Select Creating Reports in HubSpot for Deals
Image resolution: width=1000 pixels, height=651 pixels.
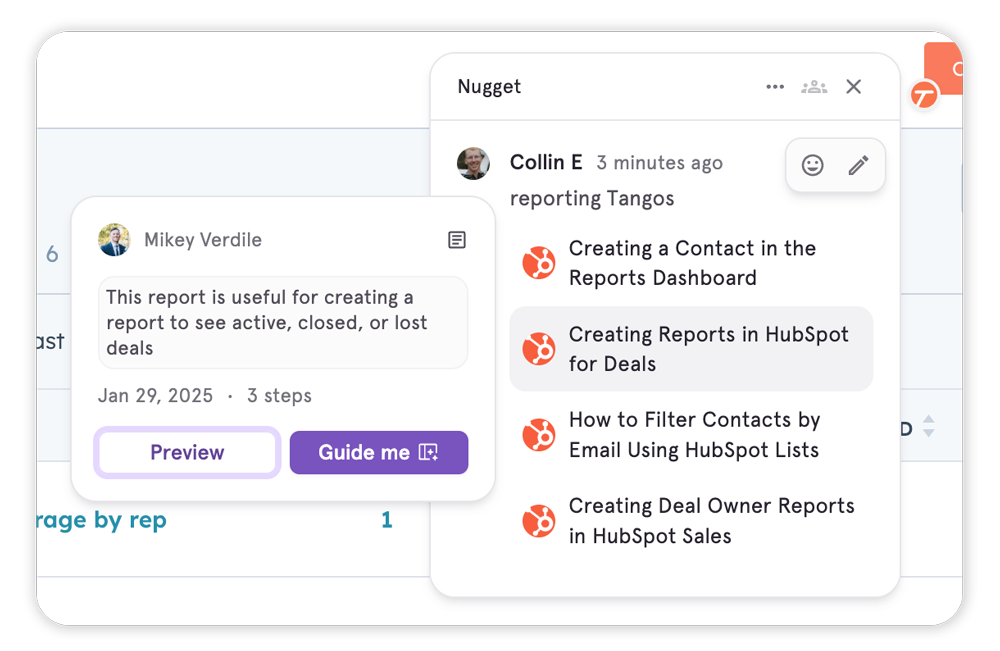pos(708,349)
